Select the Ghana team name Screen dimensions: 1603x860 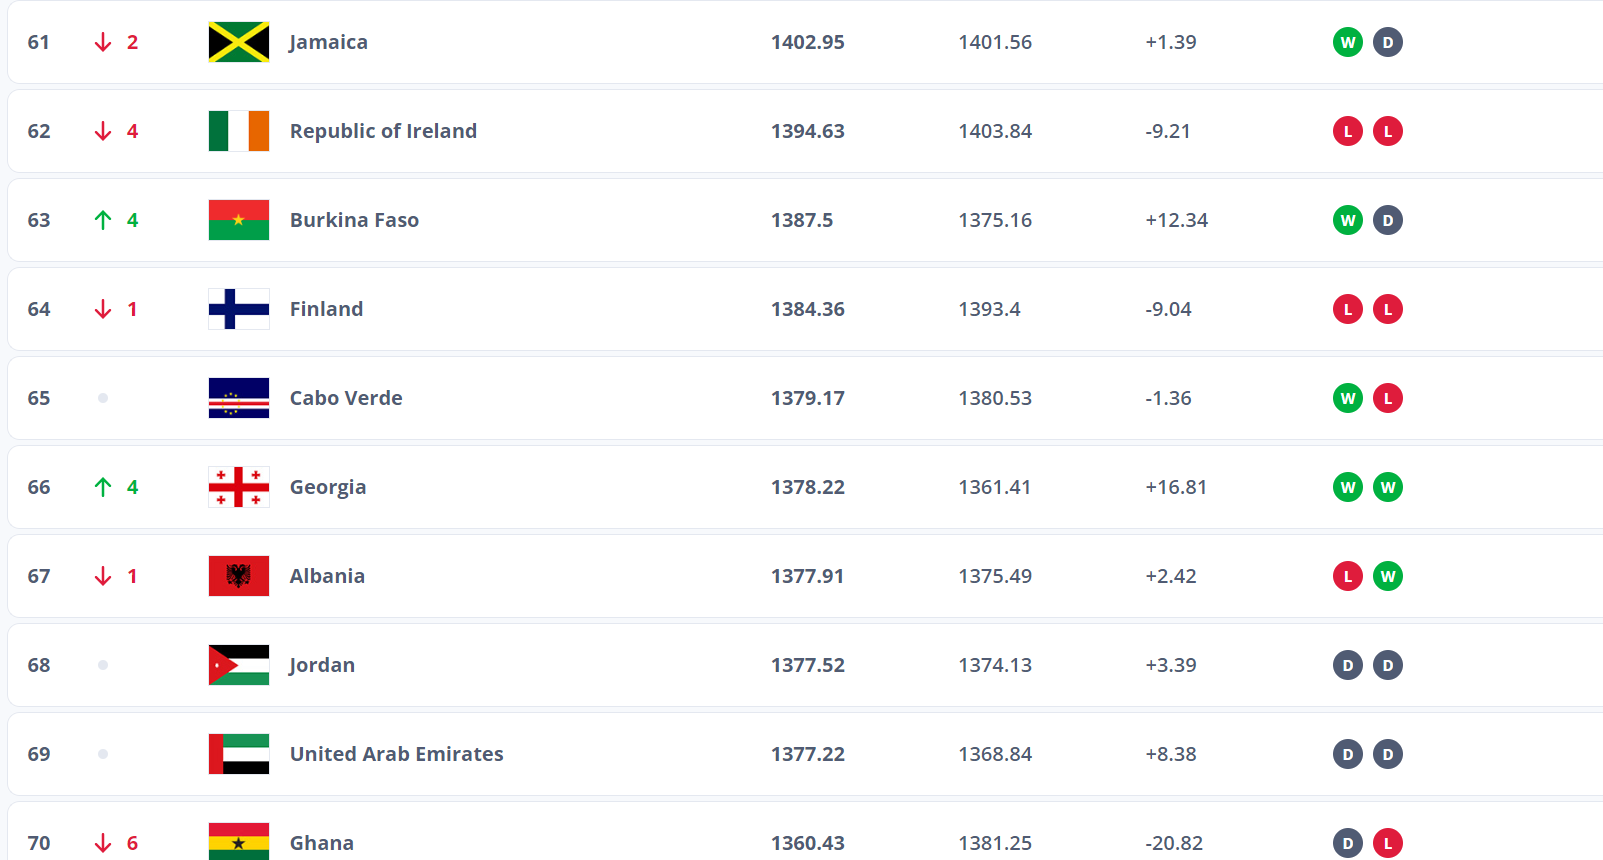pyautogui.click(x=322, y=843)
